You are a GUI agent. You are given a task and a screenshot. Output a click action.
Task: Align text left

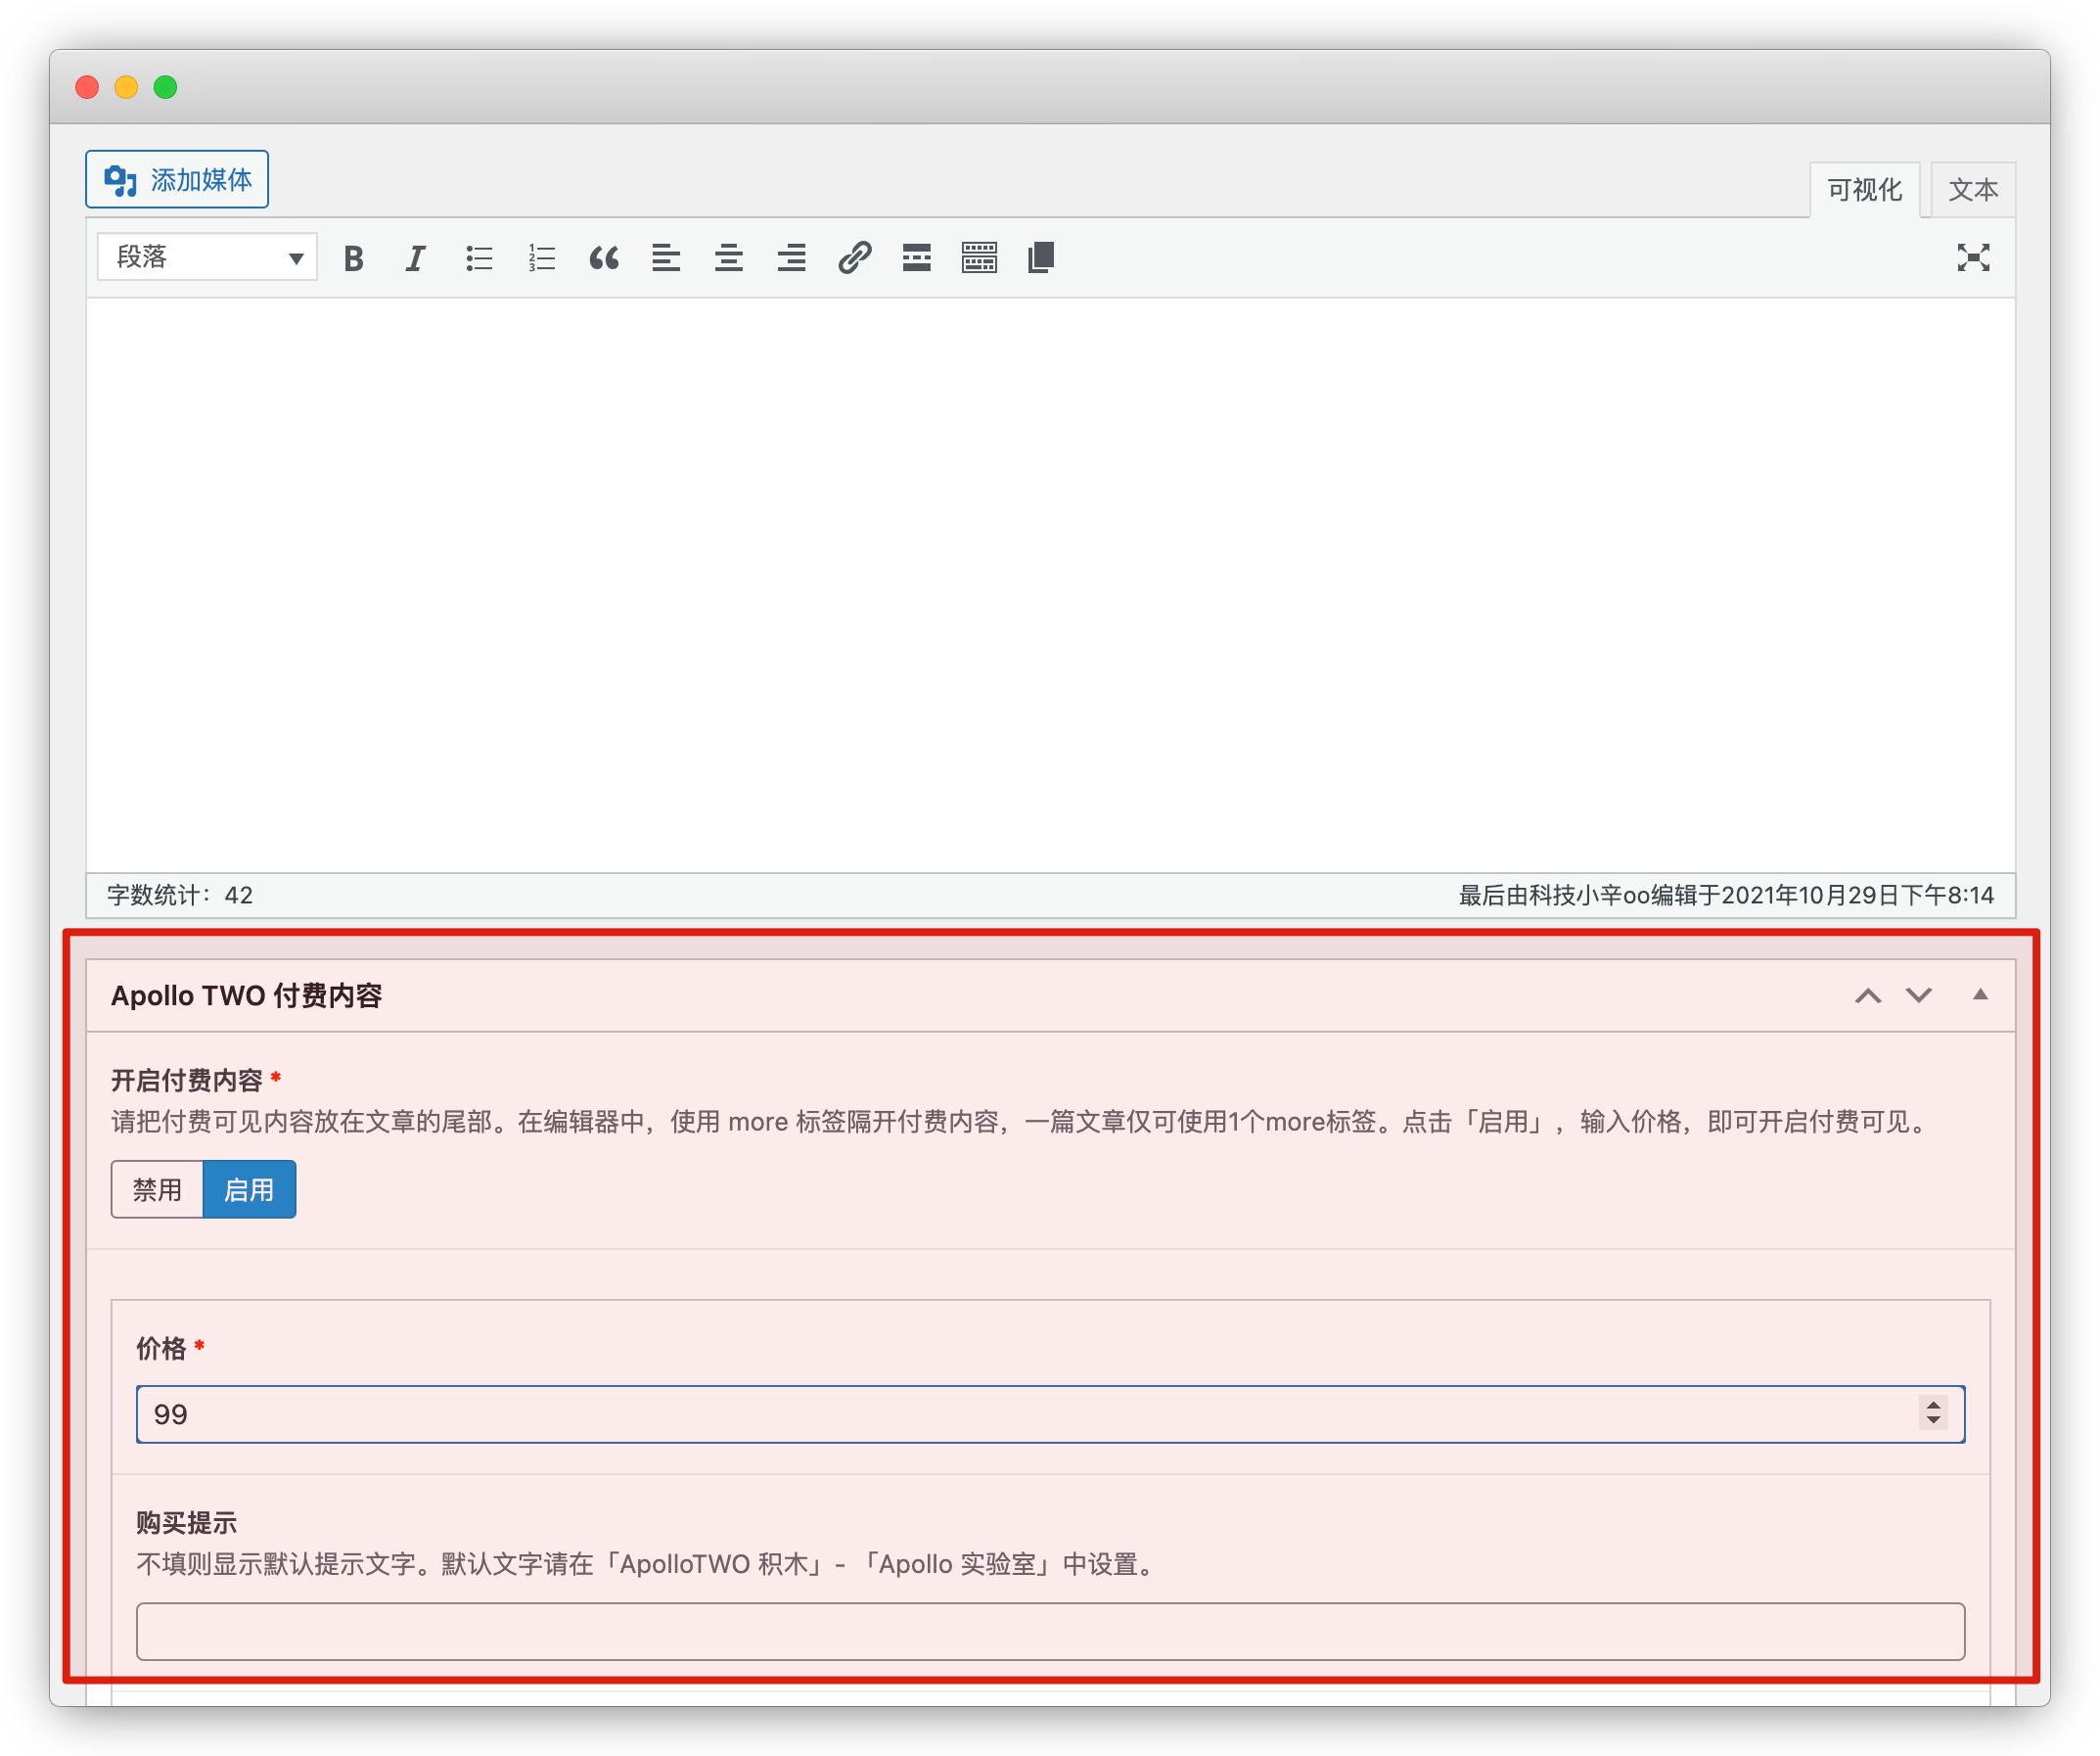666,259
